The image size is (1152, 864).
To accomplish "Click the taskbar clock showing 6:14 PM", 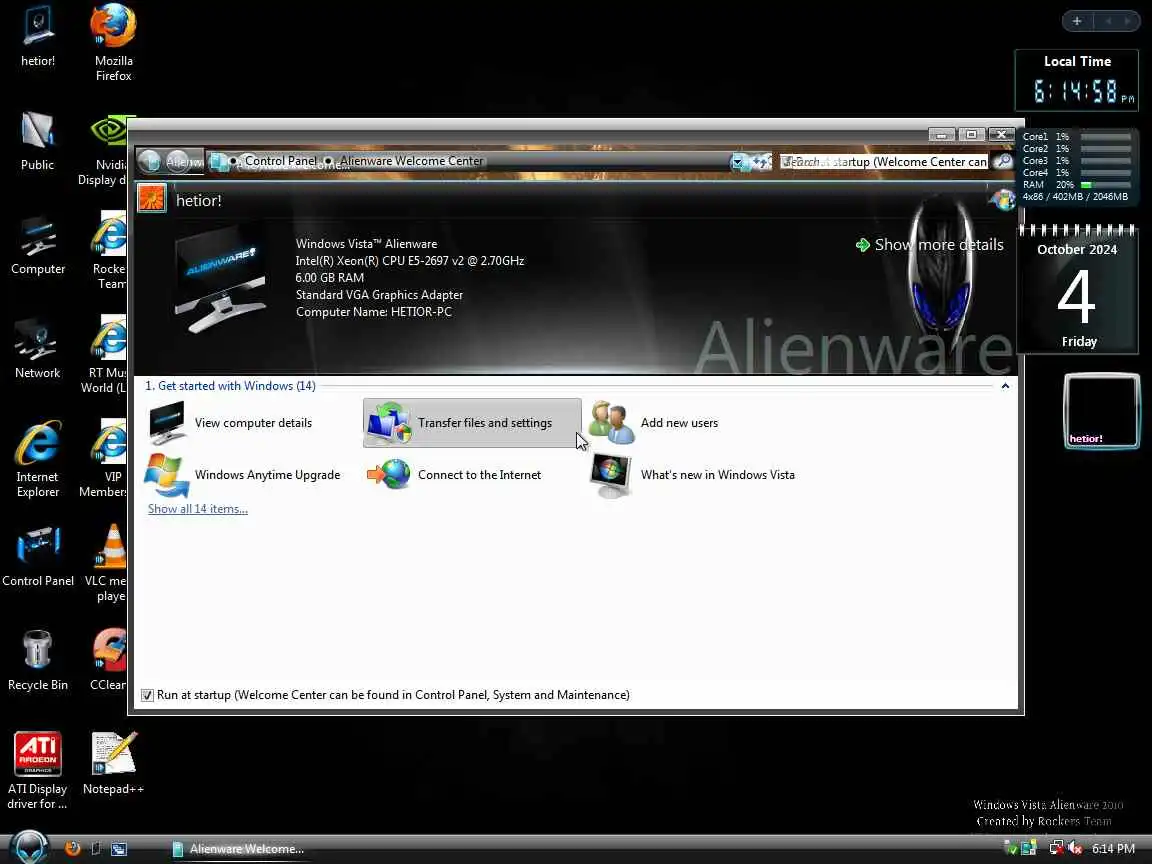I will pos(1113,849).
